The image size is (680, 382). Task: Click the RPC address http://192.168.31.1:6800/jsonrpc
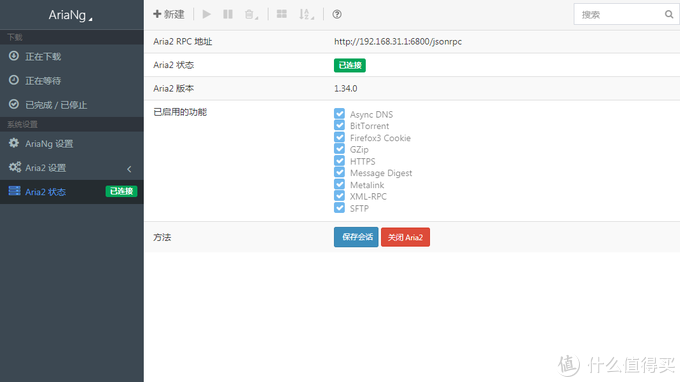(x=398, y=42)
